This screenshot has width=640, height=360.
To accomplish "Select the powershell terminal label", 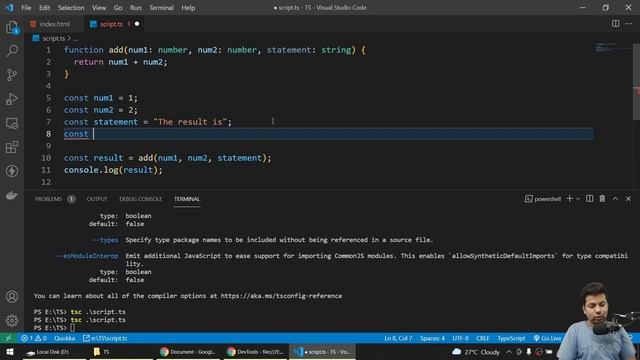I will (x=543, y=199).
